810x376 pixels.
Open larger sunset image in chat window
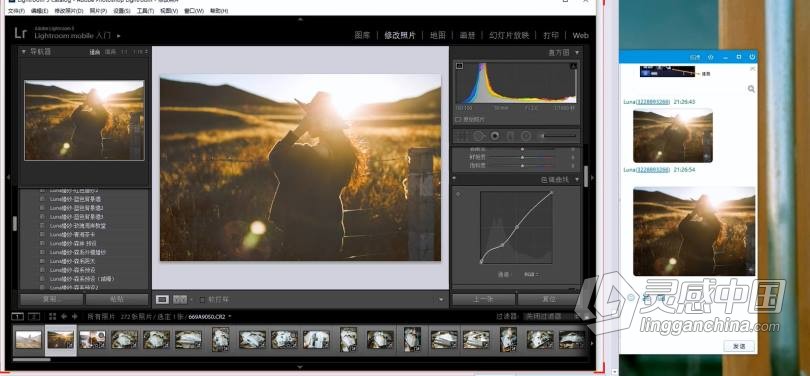click(694, 231)
